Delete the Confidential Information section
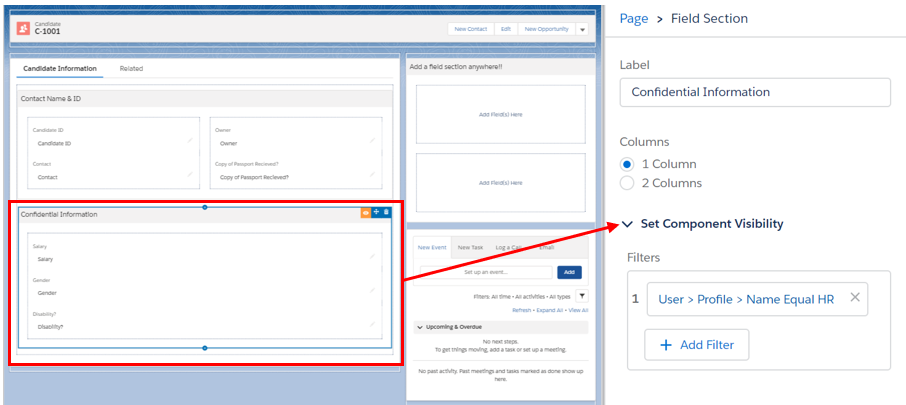 point(387,212)
